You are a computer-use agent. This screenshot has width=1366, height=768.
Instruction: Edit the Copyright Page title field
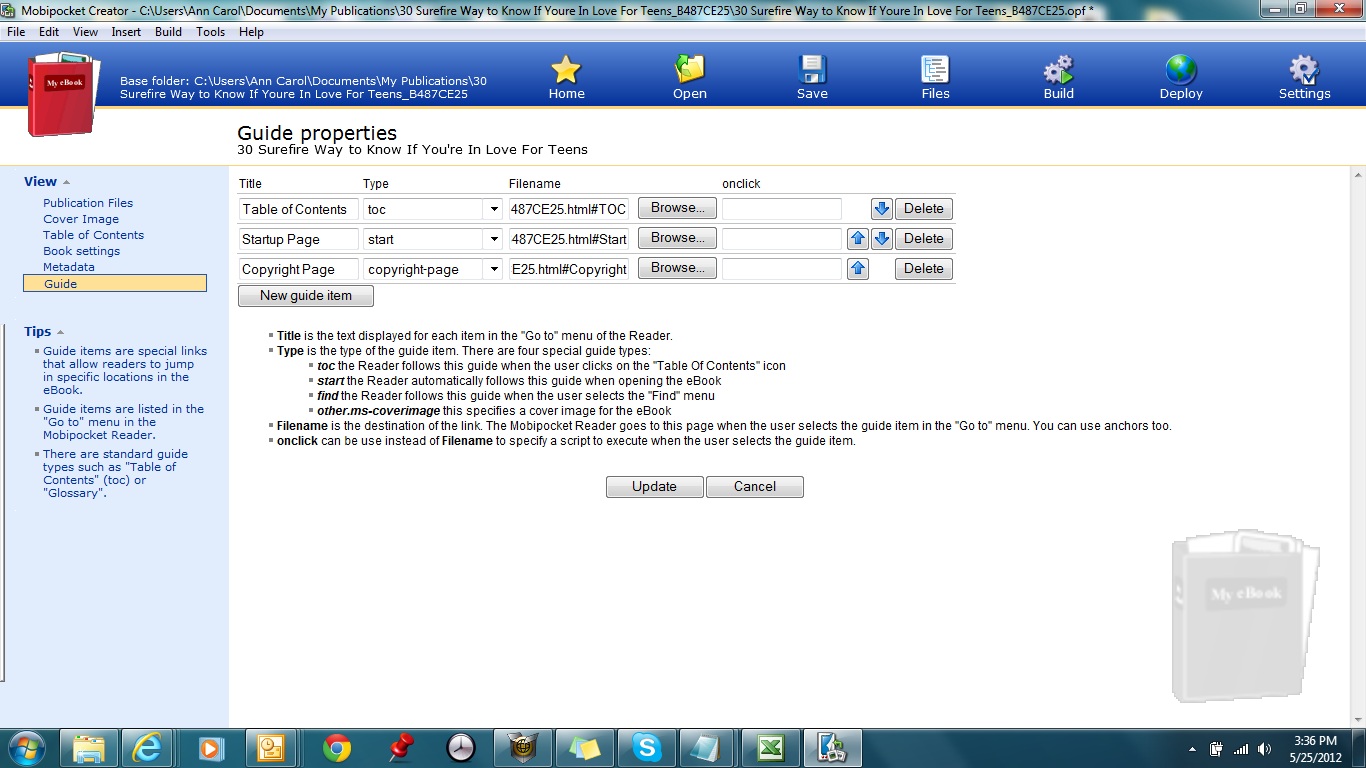298,269
